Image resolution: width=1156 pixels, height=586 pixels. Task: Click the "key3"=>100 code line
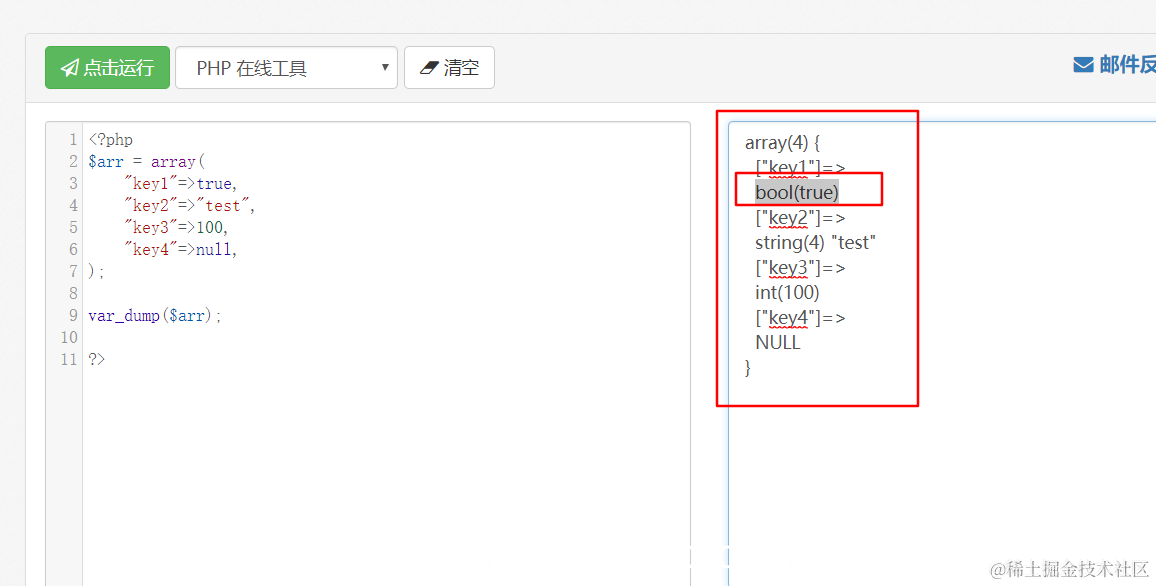pos(176,228)
